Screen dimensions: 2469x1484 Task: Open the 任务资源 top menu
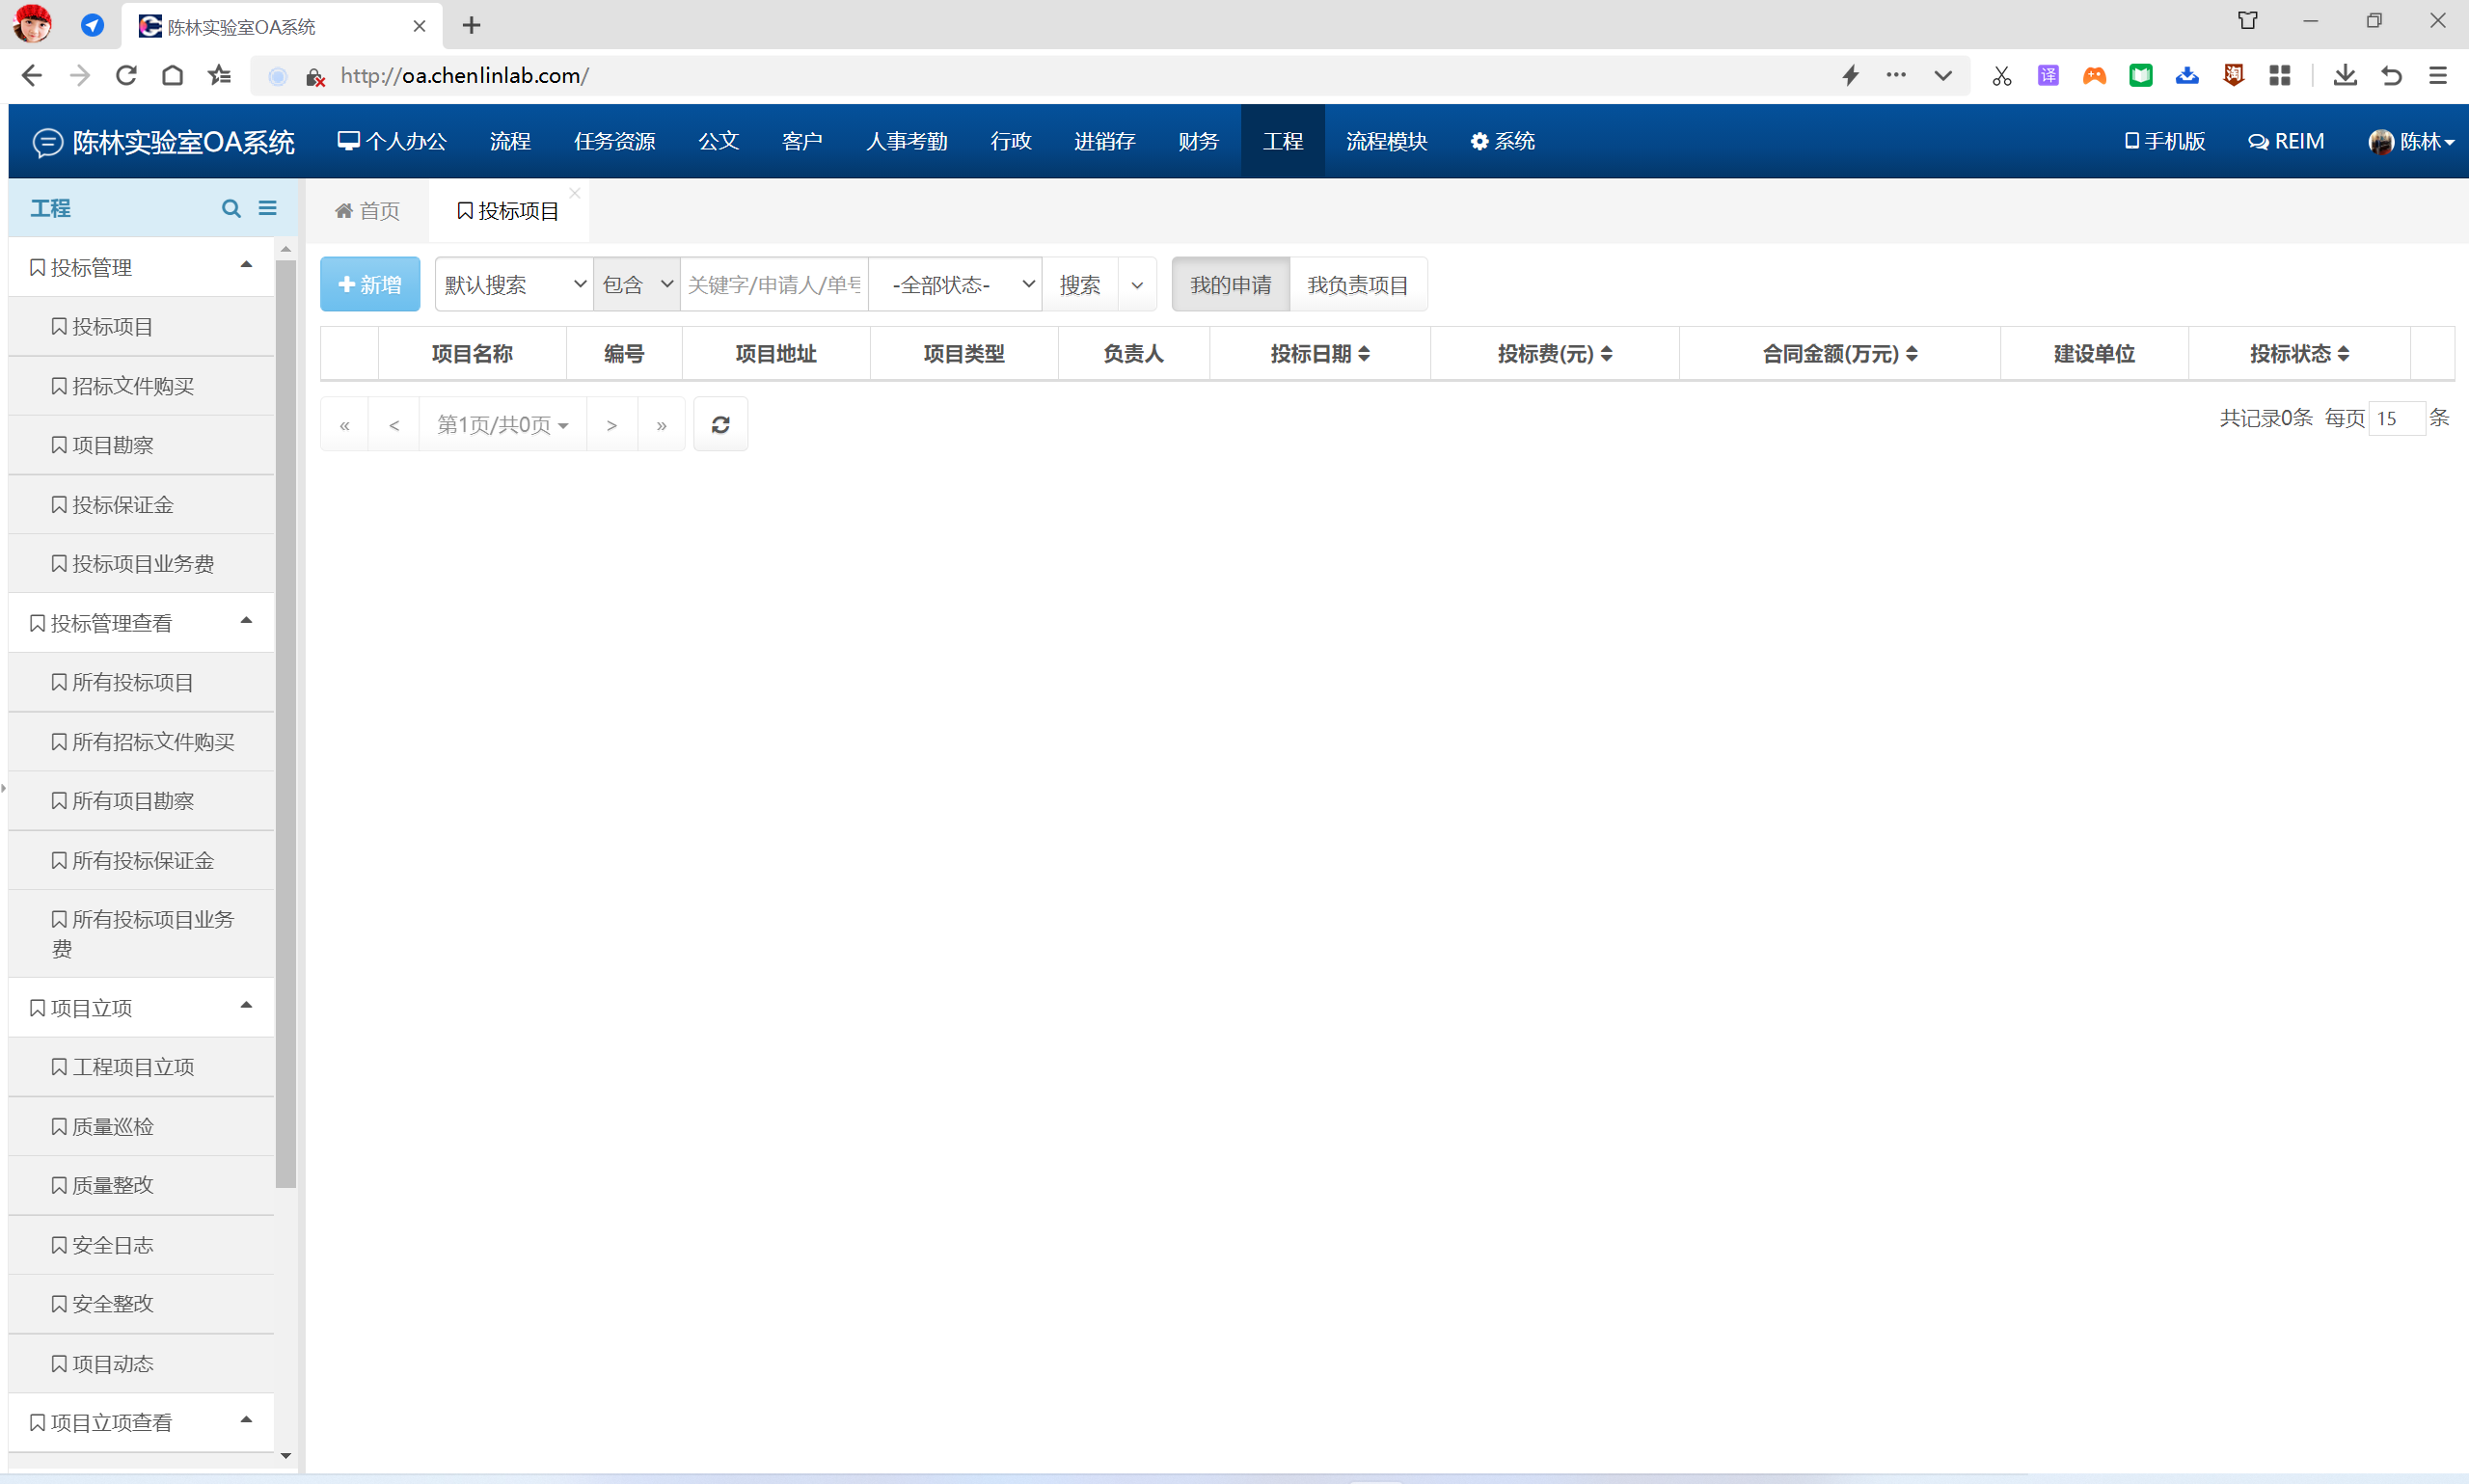pyautogui.click(x=614, y=142)
